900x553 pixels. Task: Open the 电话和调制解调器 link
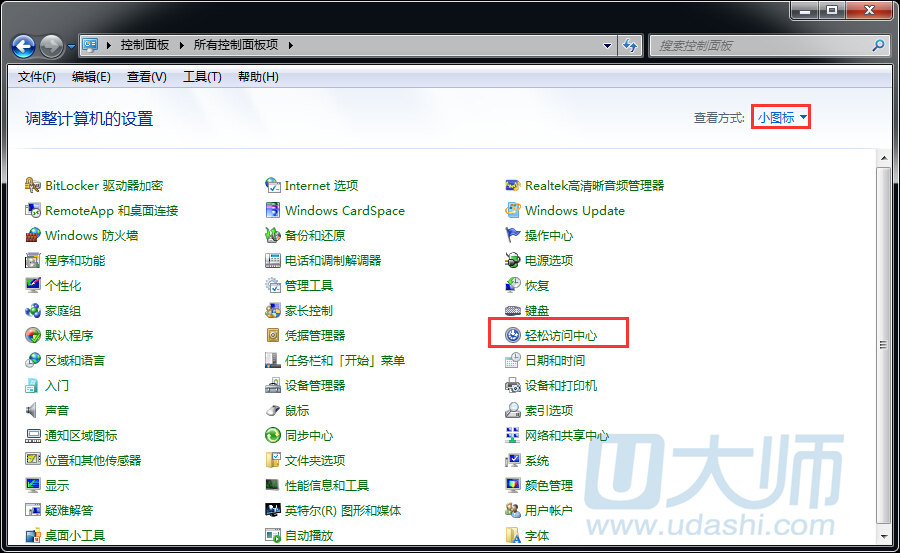pos(333,260)
